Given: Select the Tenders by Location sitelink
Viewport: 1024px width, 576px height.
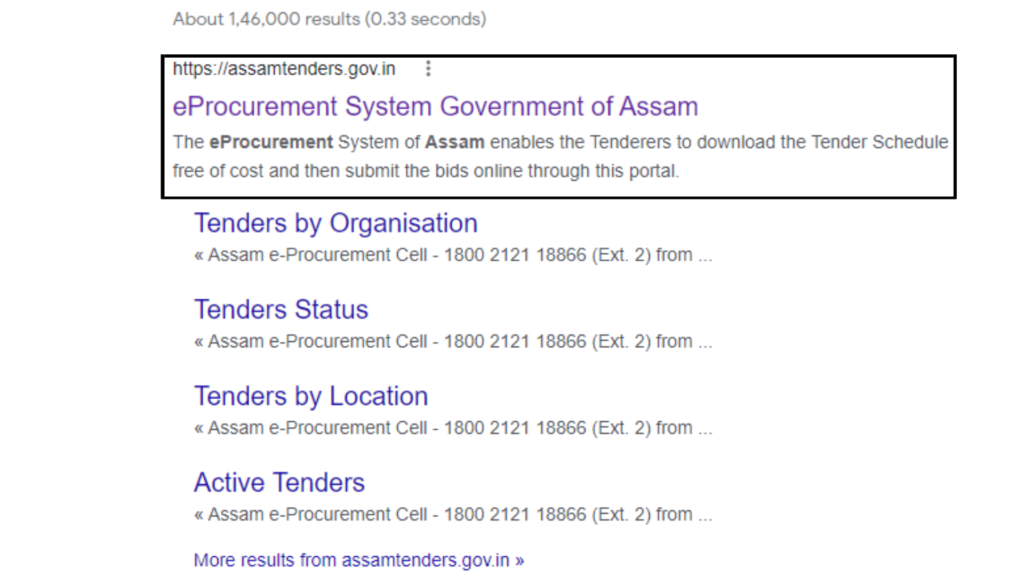Looking at the screenshot, I should (310, 396).
